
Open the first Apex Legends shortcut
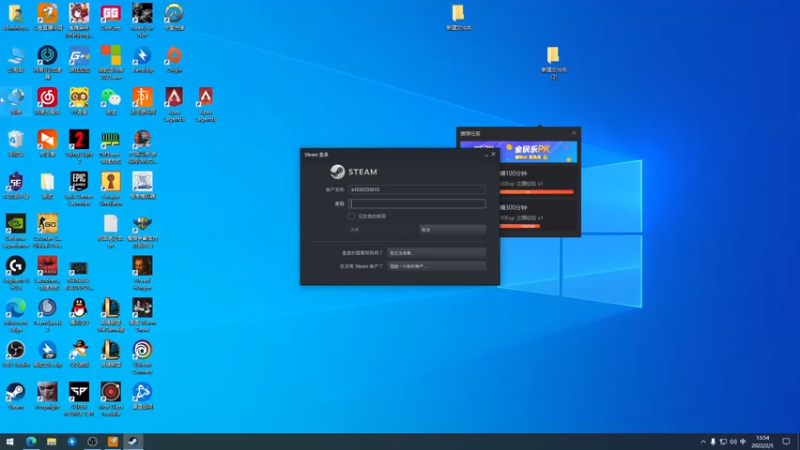point(174,105)
